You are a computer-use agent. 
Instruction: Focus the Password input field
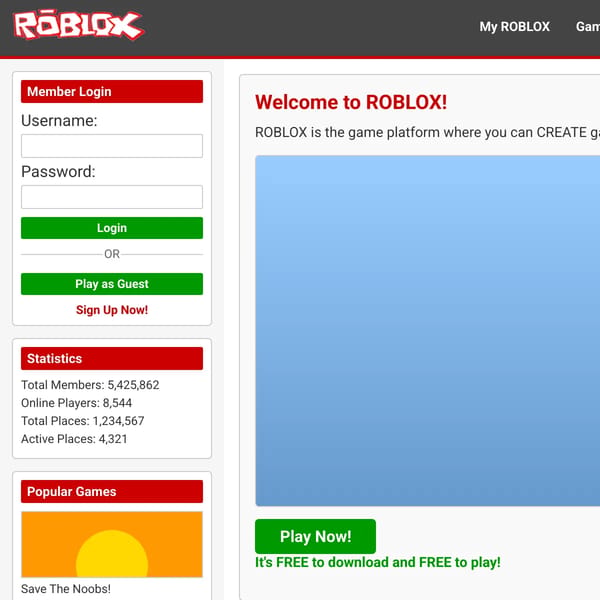[x=112, y=197]
